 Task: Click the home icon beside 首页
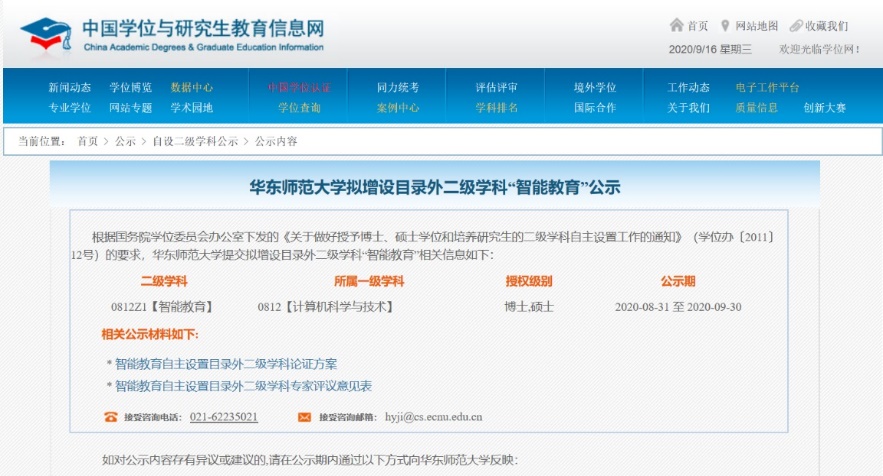tap(676, 25)
